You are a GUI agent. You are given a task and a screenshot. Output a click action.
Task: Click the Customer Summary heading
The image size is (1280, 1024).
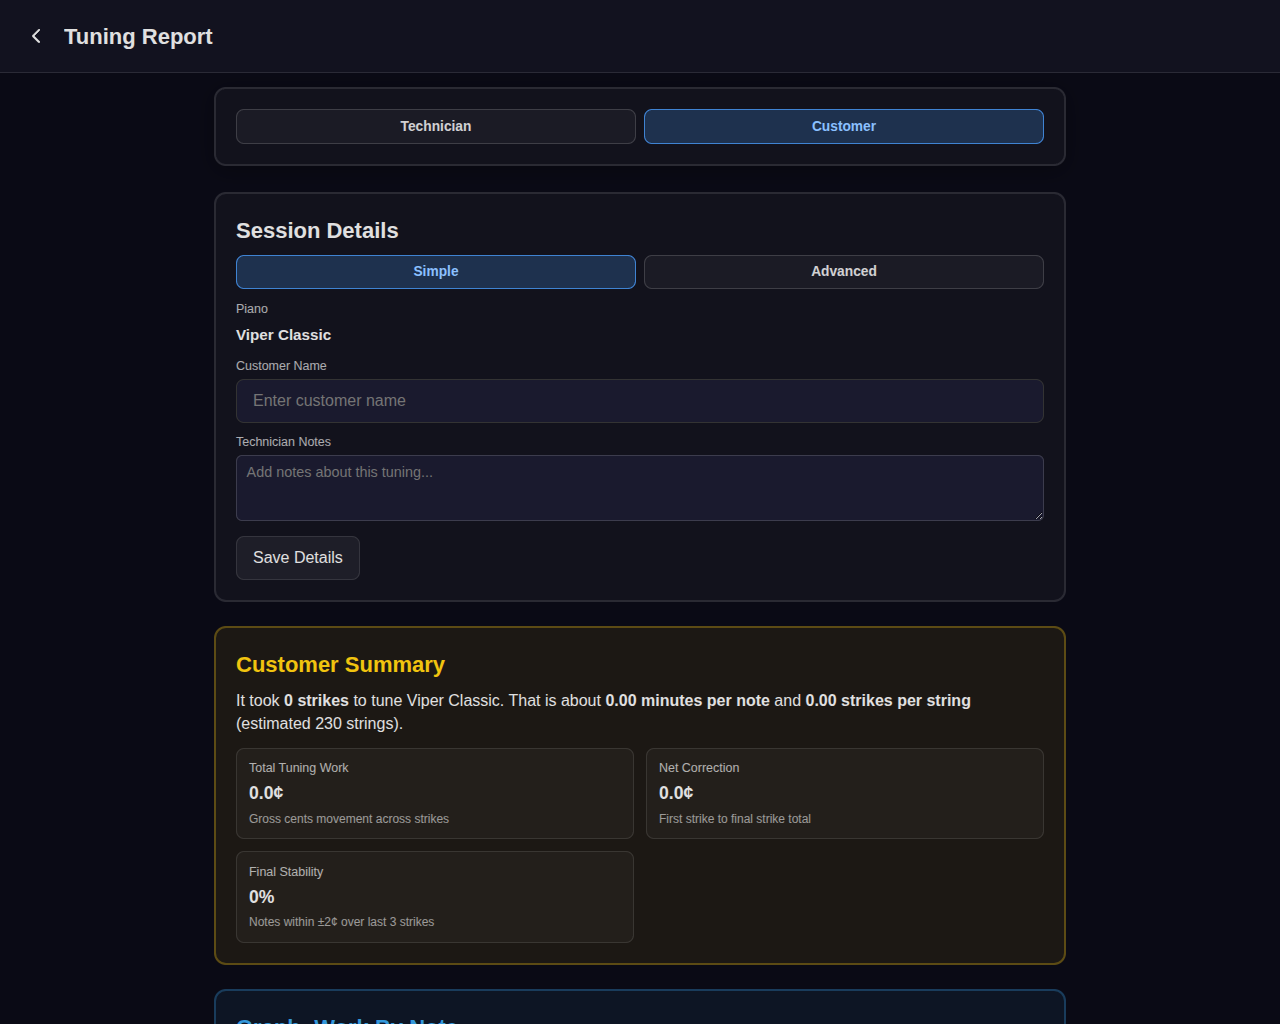pos(340,664)
